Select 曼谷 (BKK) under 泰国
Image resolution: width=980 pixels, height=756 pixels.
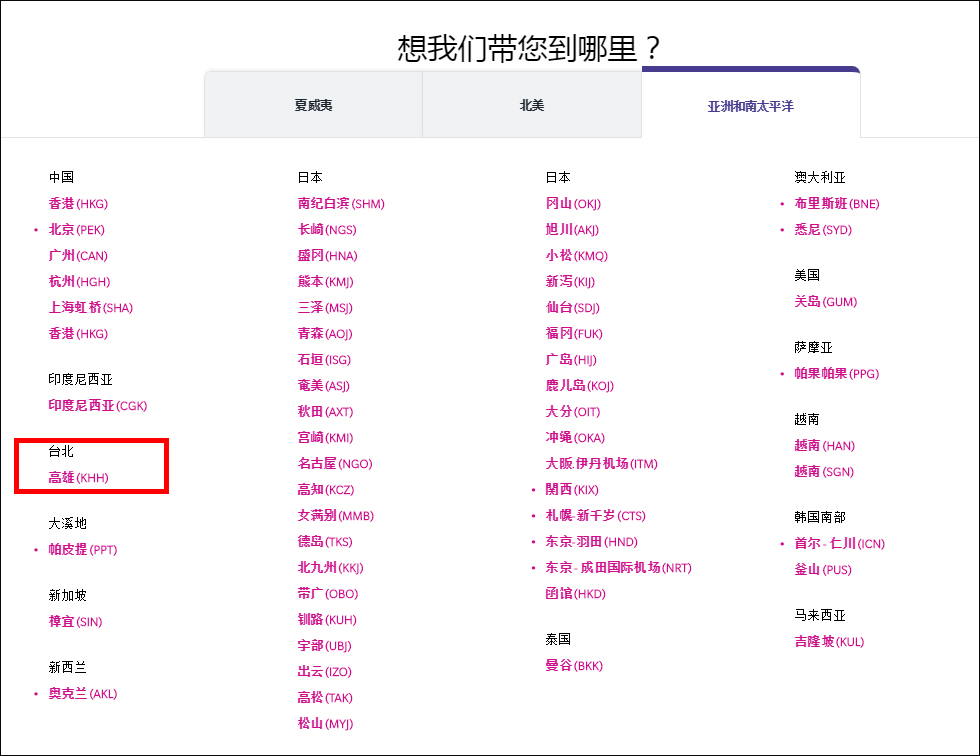tap(572, 665)
